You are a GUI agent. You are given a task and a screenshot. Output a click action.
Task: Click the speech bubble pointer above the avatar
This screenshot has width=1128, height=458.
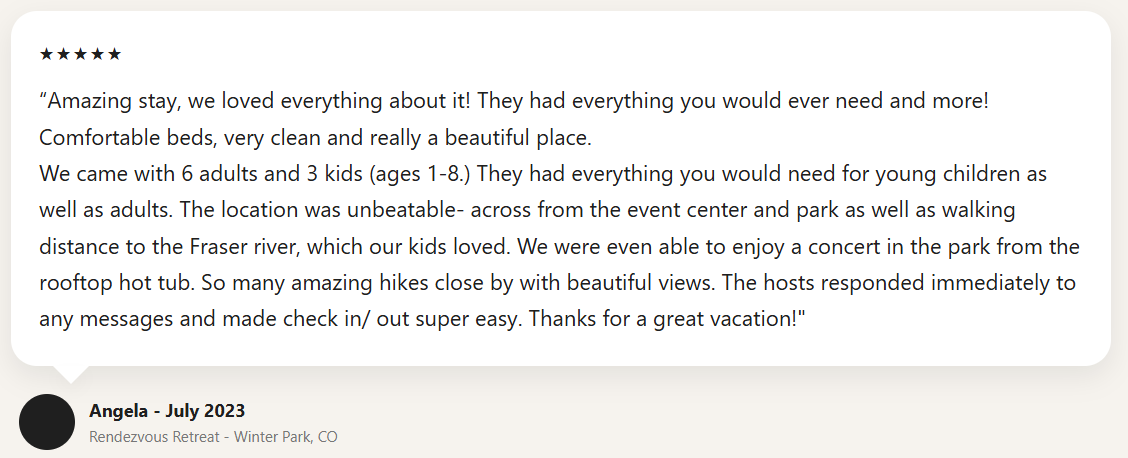point(69,372)
